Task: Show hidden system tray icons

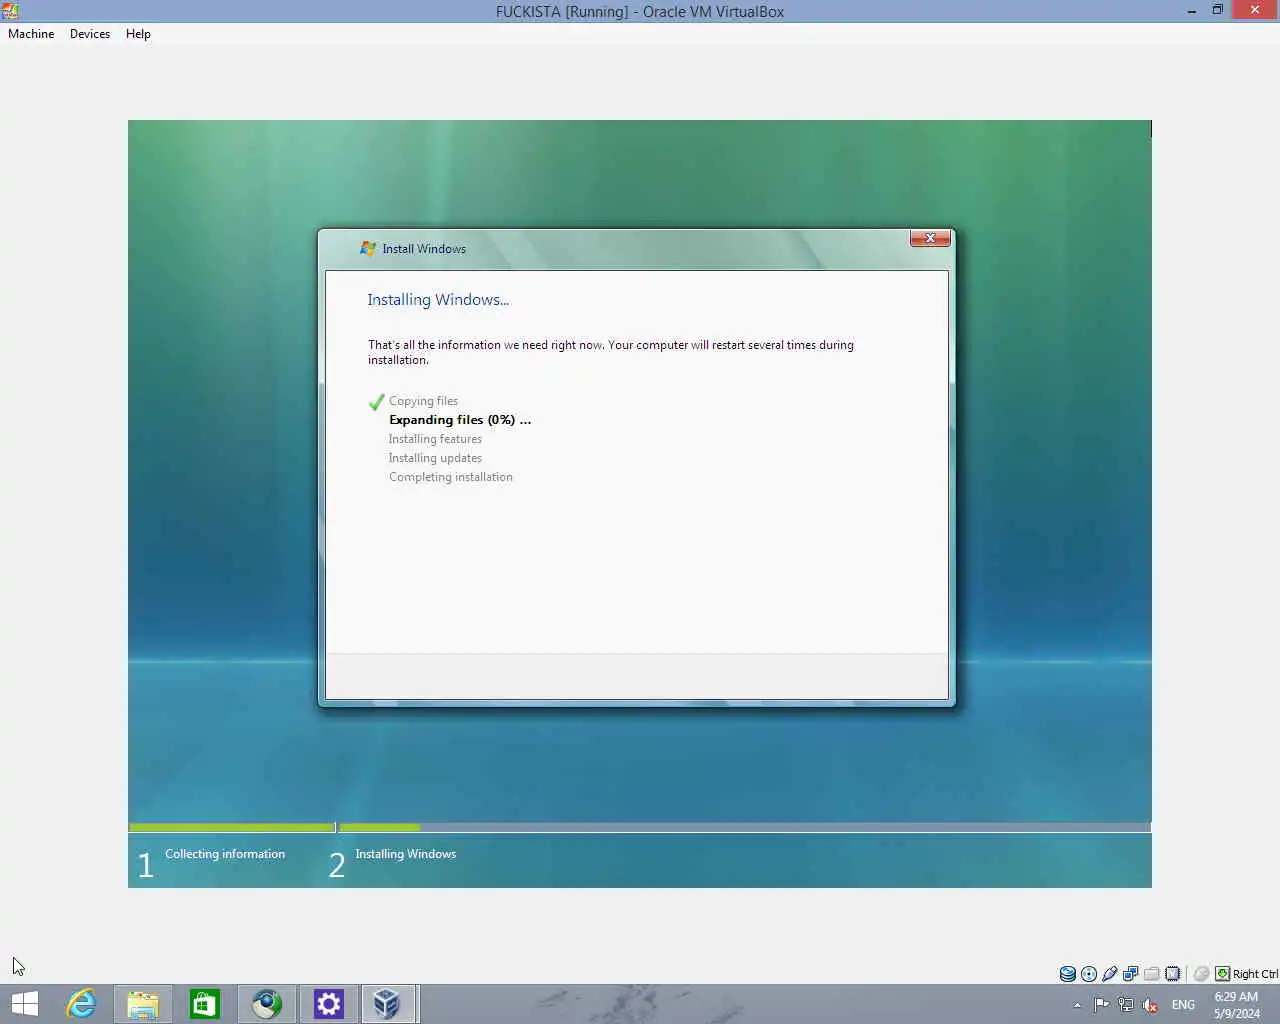Action: 1077,1005
